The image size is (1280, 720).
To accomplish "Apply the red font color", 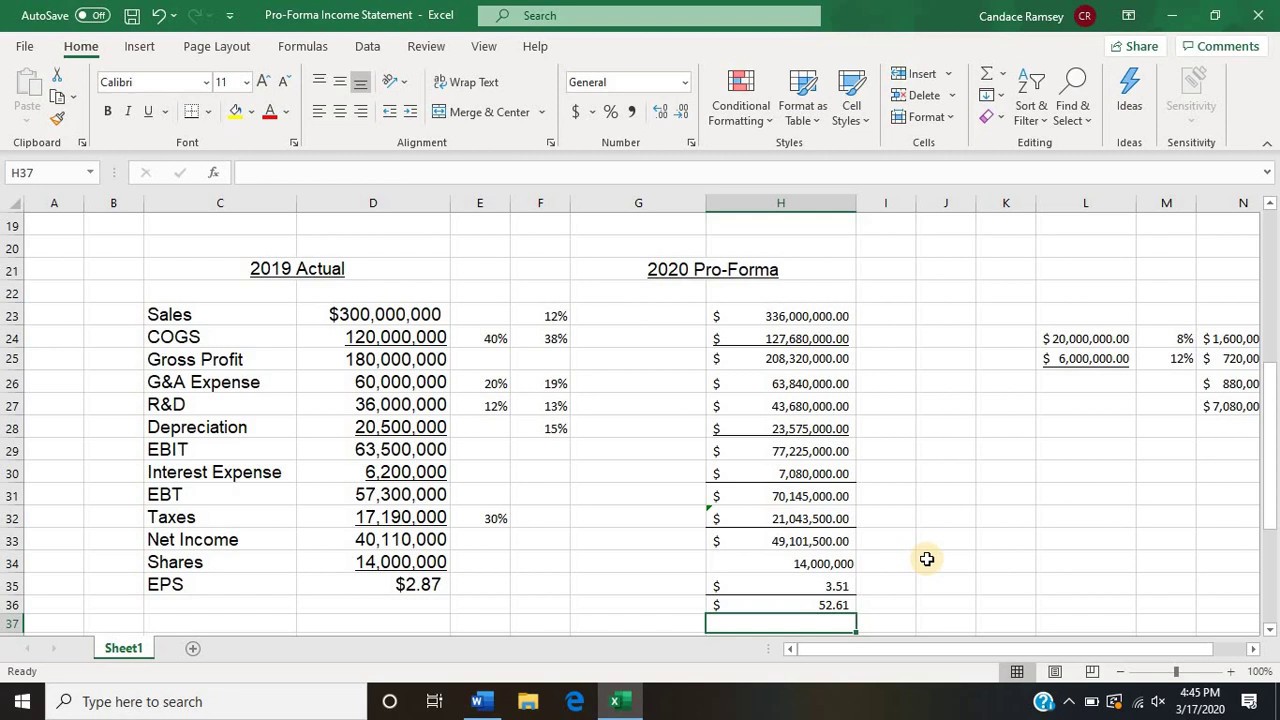I will 269,112.
